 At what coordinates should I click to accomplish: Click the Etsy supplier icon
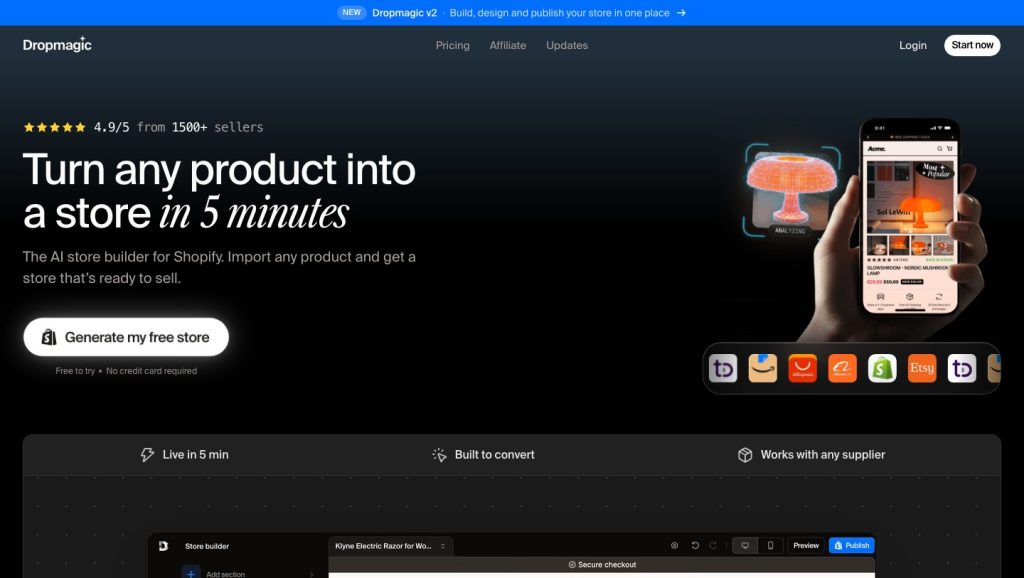pyautogui.click(x=922, y=368)
